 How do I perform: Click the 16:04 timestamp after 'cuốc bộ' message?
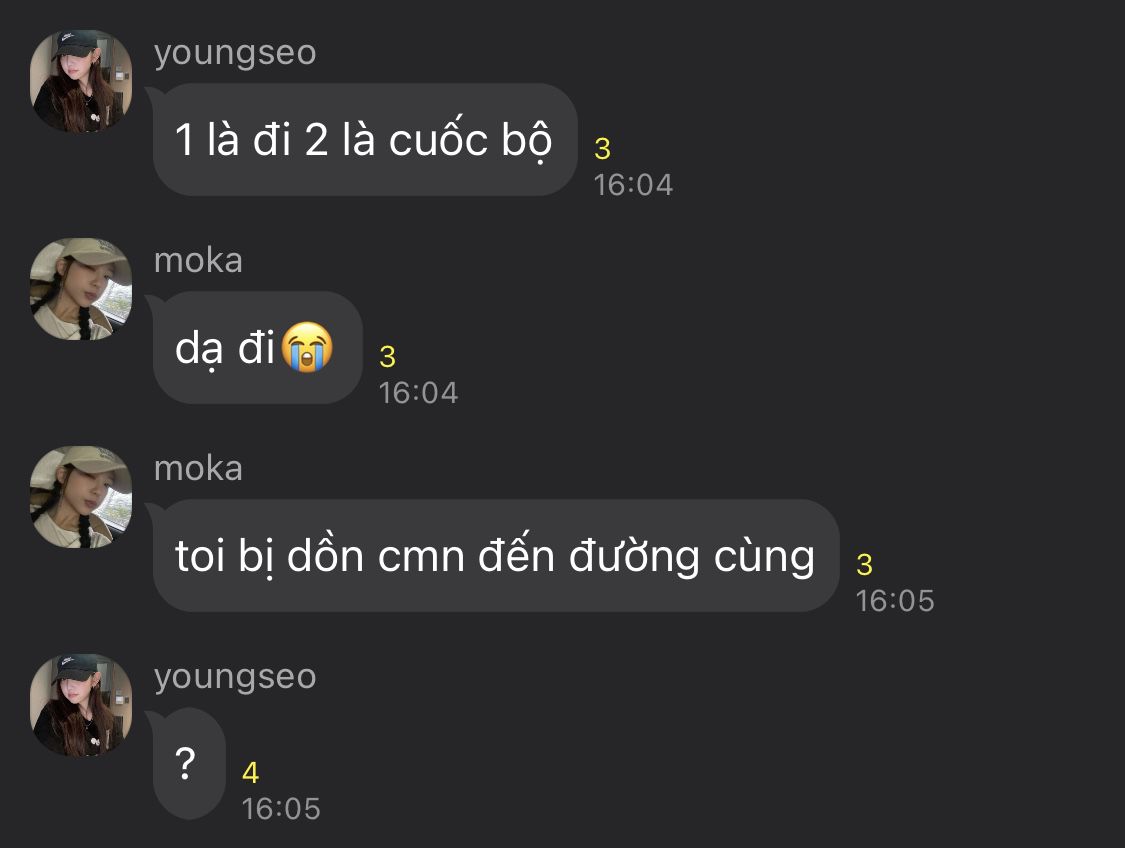pos(634,185)
